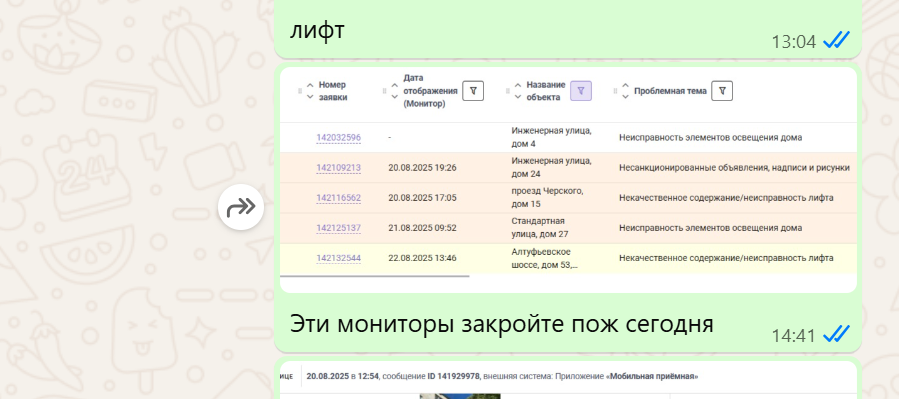Image resolution: width=899 pixels, height=399 pixels.
Task: Open filter for Дата отображения column
Action: click(x=473, y=91)
